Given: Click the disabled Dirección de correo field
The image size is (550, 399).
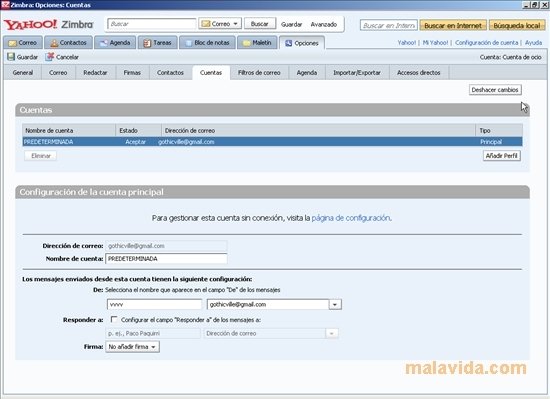Looking at the screenshot, I should 166,246.
